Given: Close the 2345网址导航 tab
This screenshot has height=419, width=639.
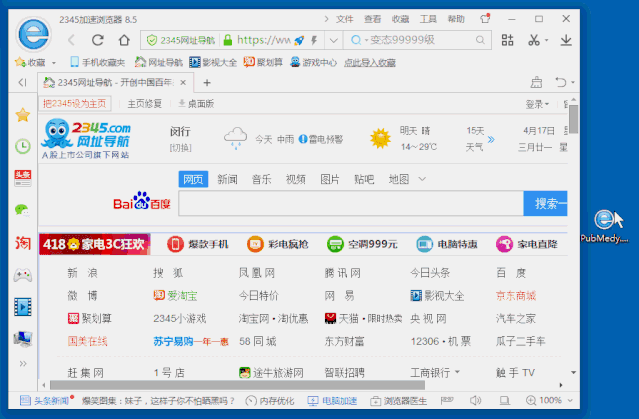Looking at the screenshot, I should click(x=183, y=83).
